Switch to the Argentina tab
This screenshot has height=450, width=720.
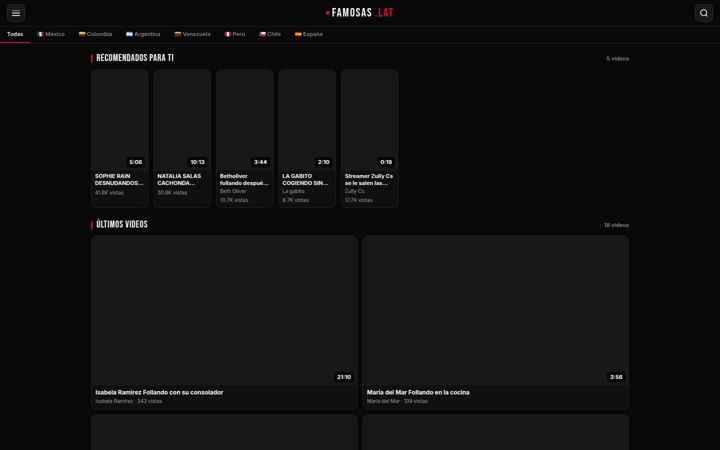[143, 34]
